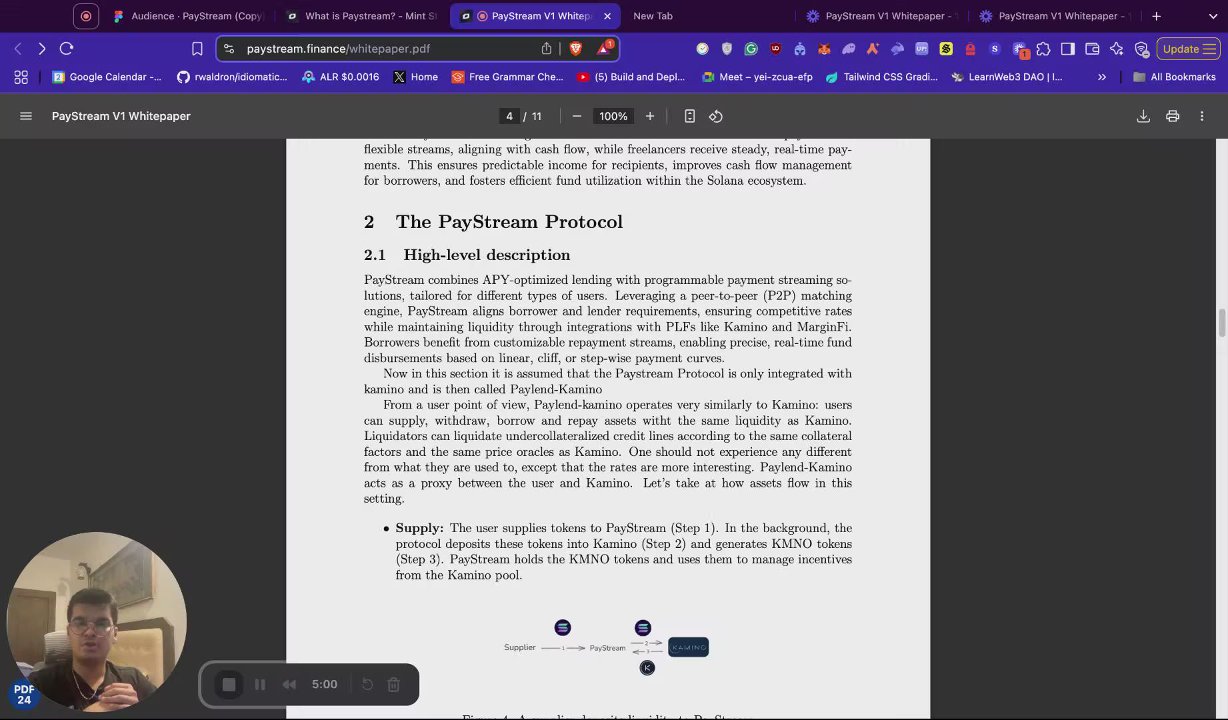Bookmark this page
The height and width of the screenshot is (720, 1228).
pos(197,48)
